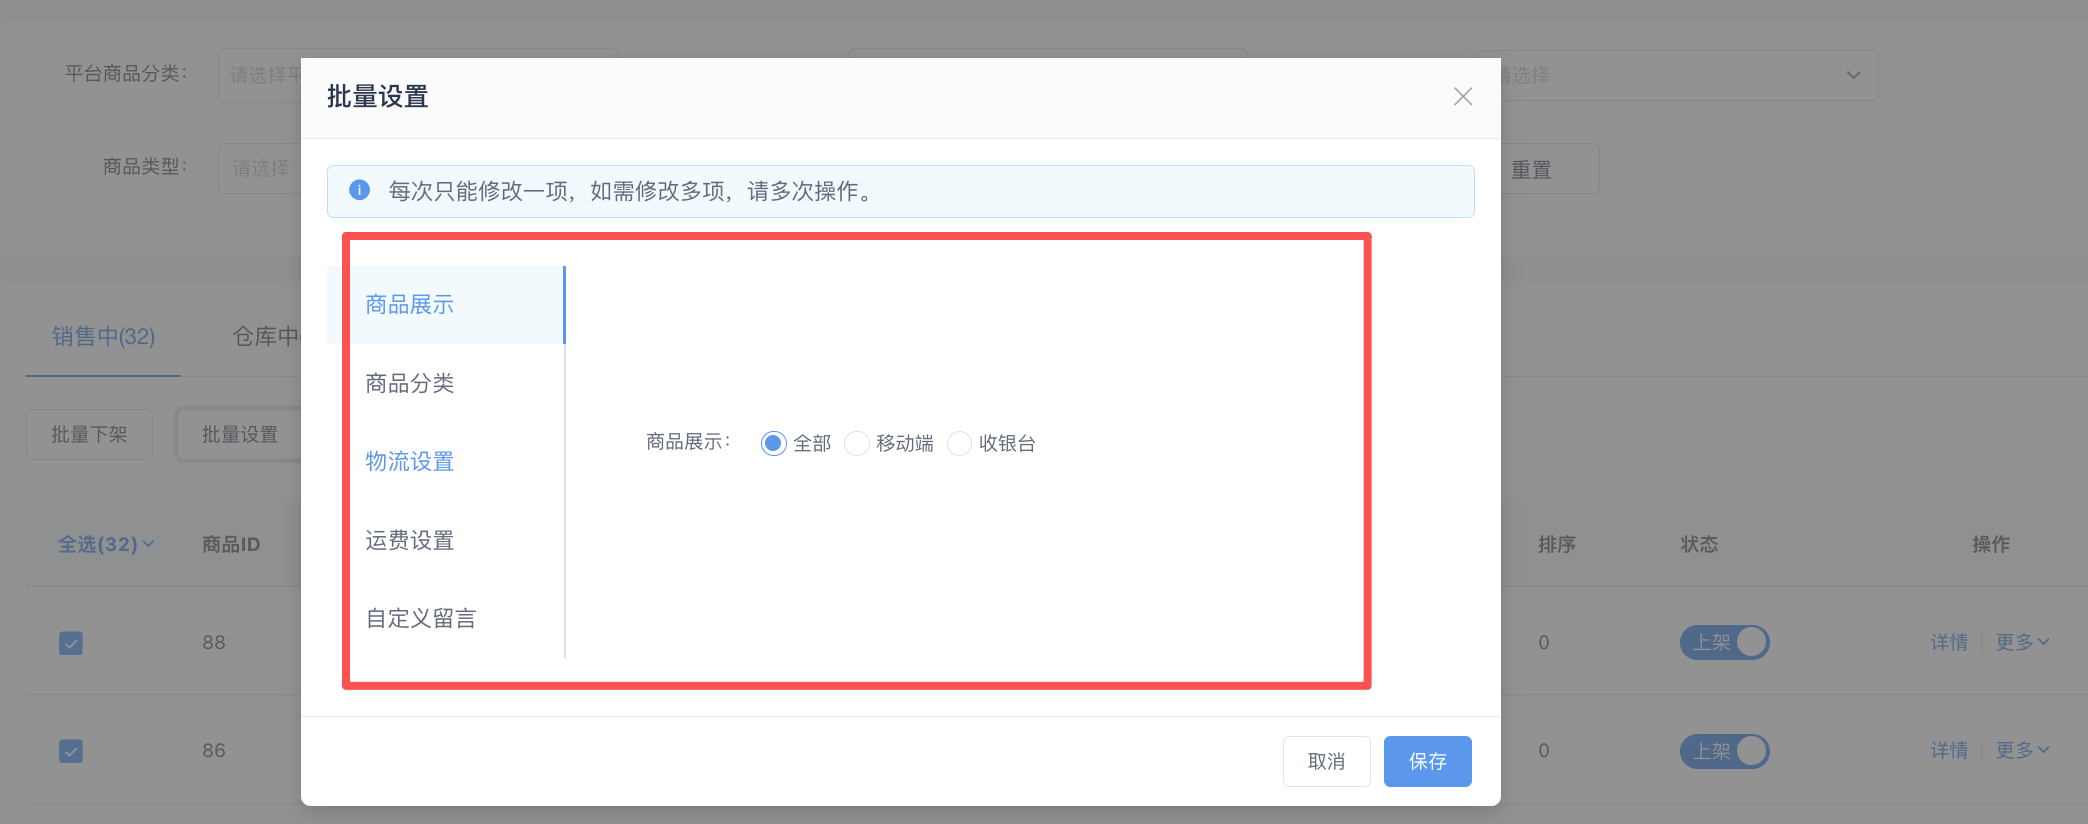Image resolution: width=2088 pixels, height=824 pixels.
Task: Open 详情 link for product 86
Action: 1949,750
